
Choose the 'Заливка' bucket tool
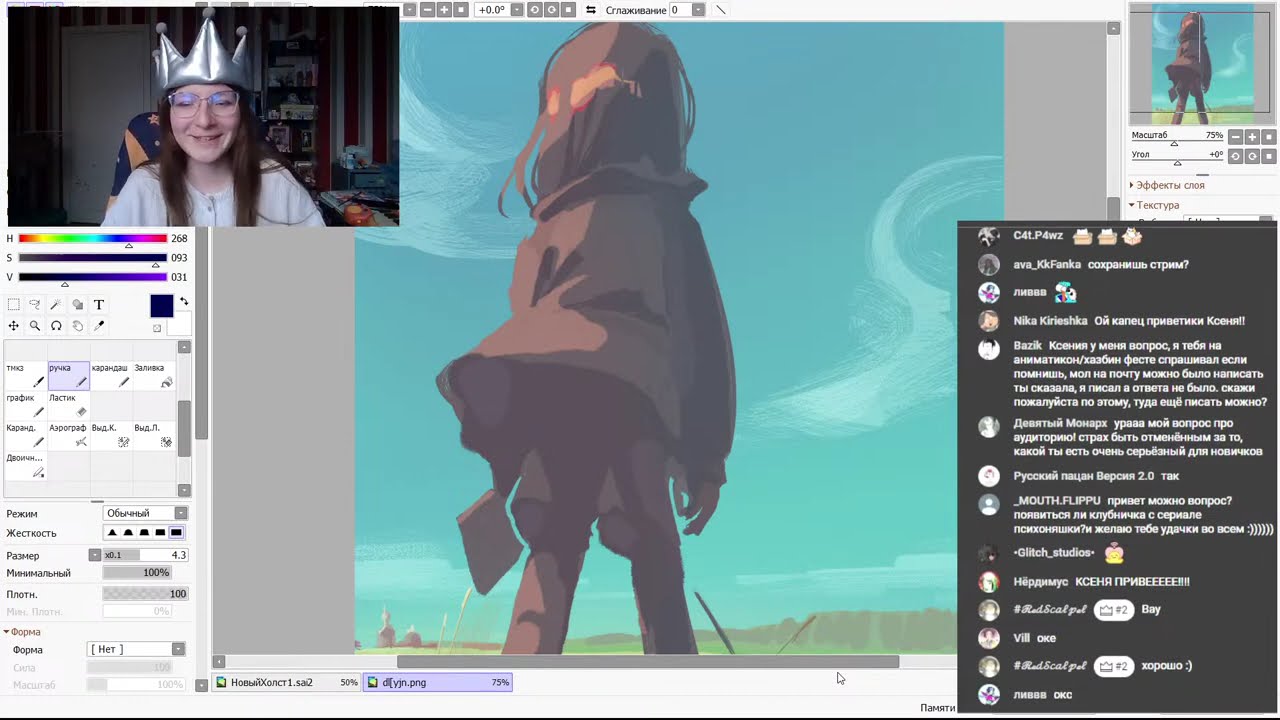(x=154, y=375)
